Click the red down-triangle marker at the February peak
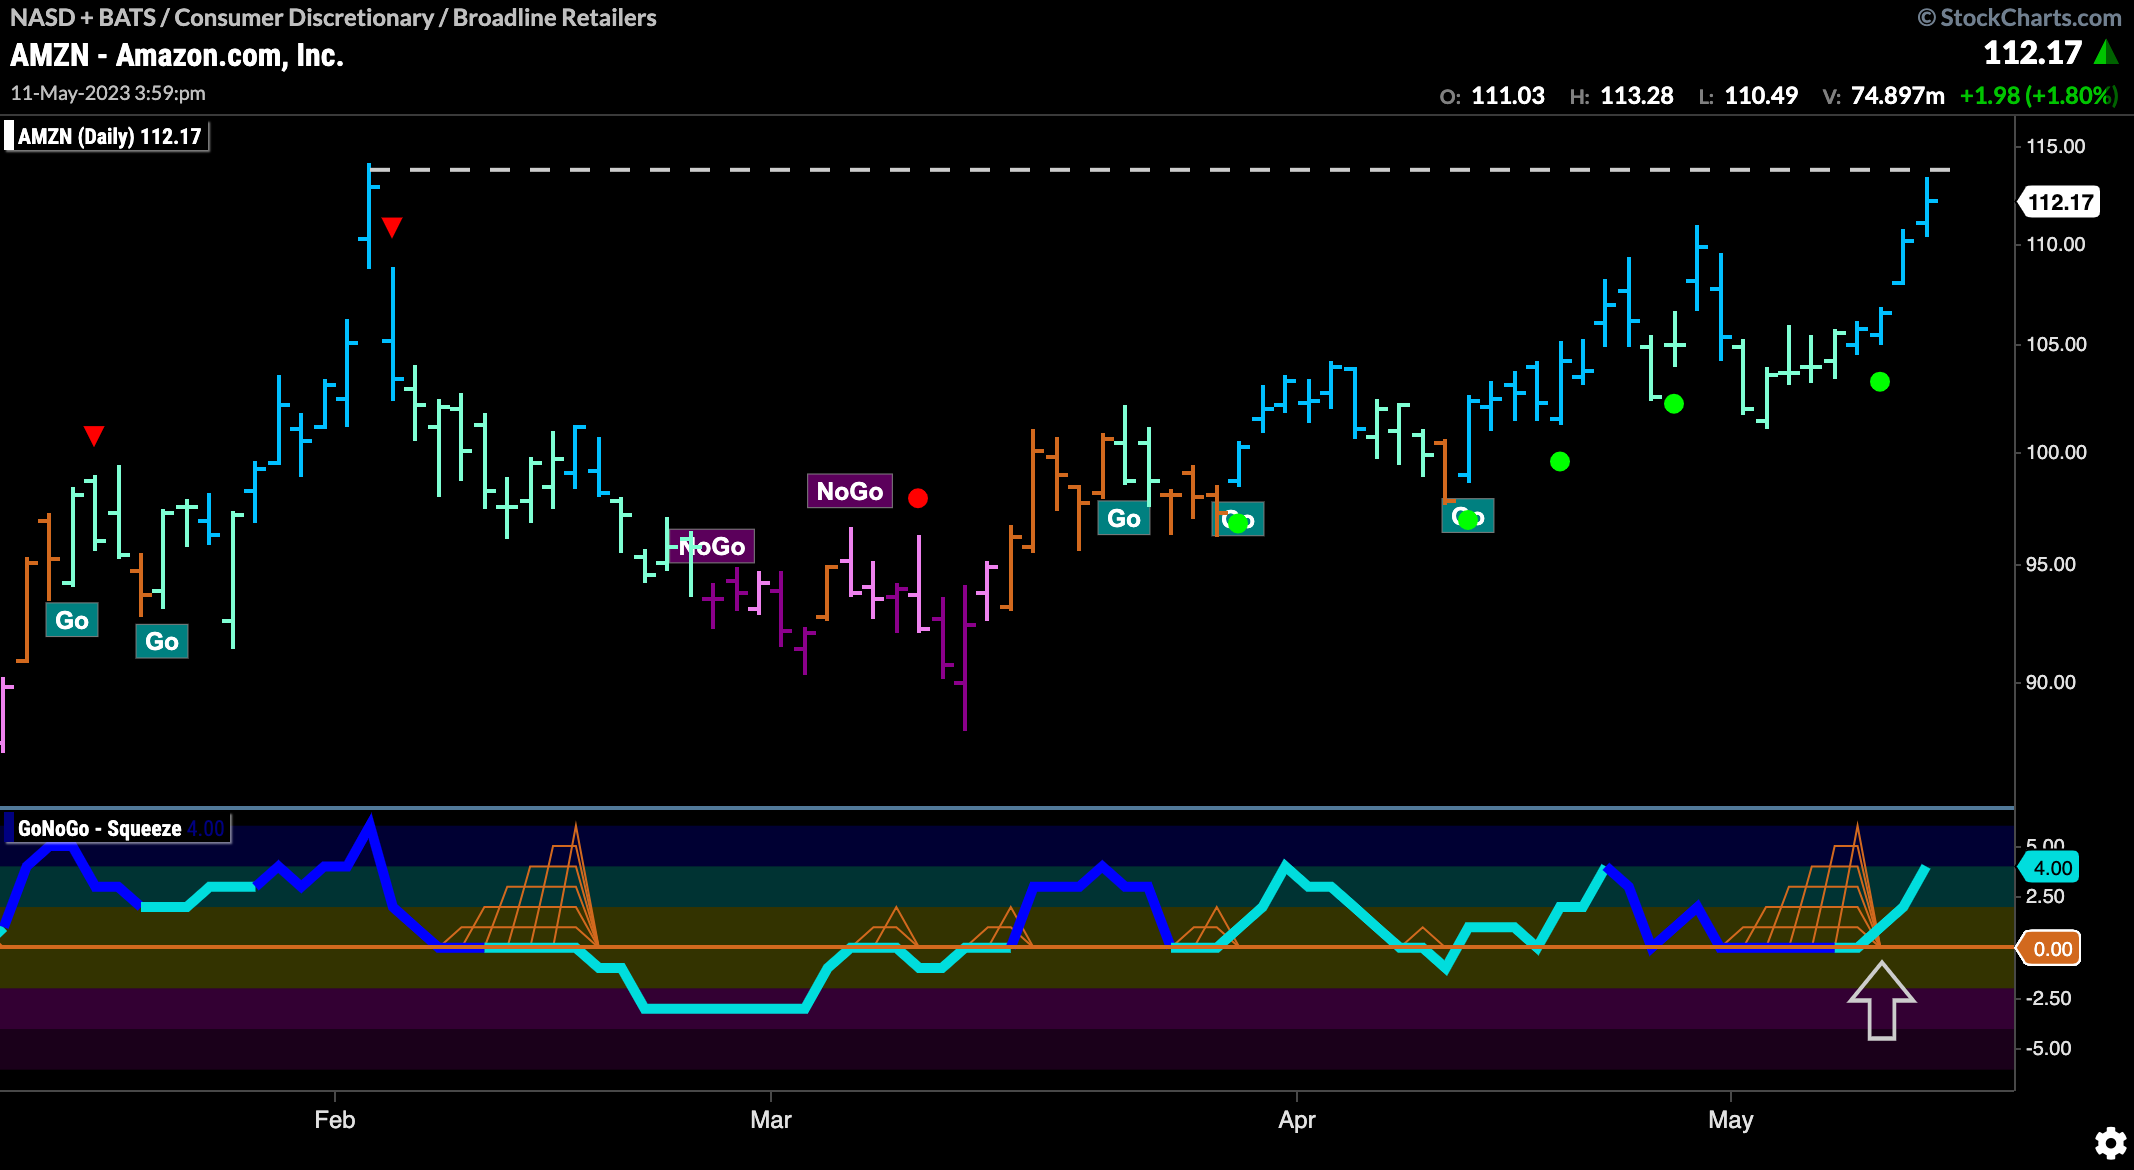Viewport: 2134px width, 1170px height. (x=392, y=227)
